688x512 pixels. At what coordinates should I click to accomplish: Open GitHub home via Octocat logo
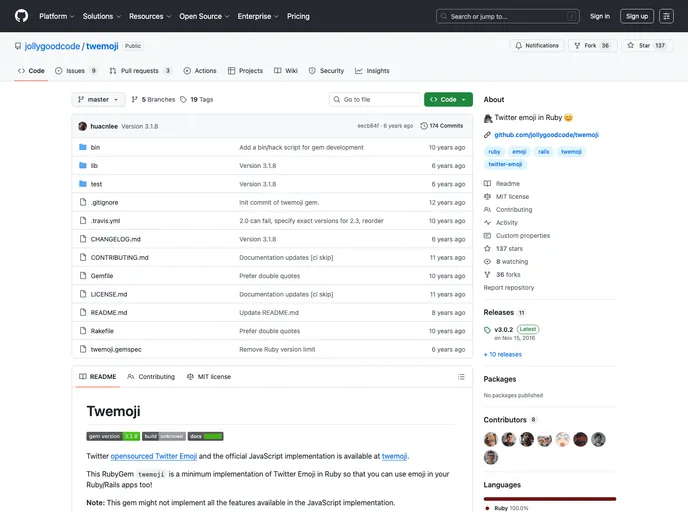point(21,16)
